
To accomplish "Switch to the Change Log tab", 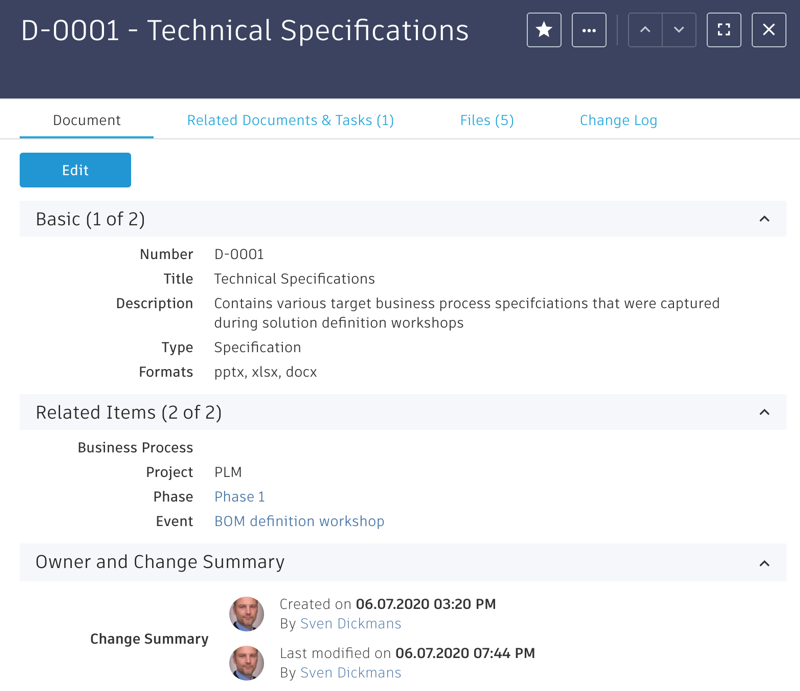I will 618,120.
